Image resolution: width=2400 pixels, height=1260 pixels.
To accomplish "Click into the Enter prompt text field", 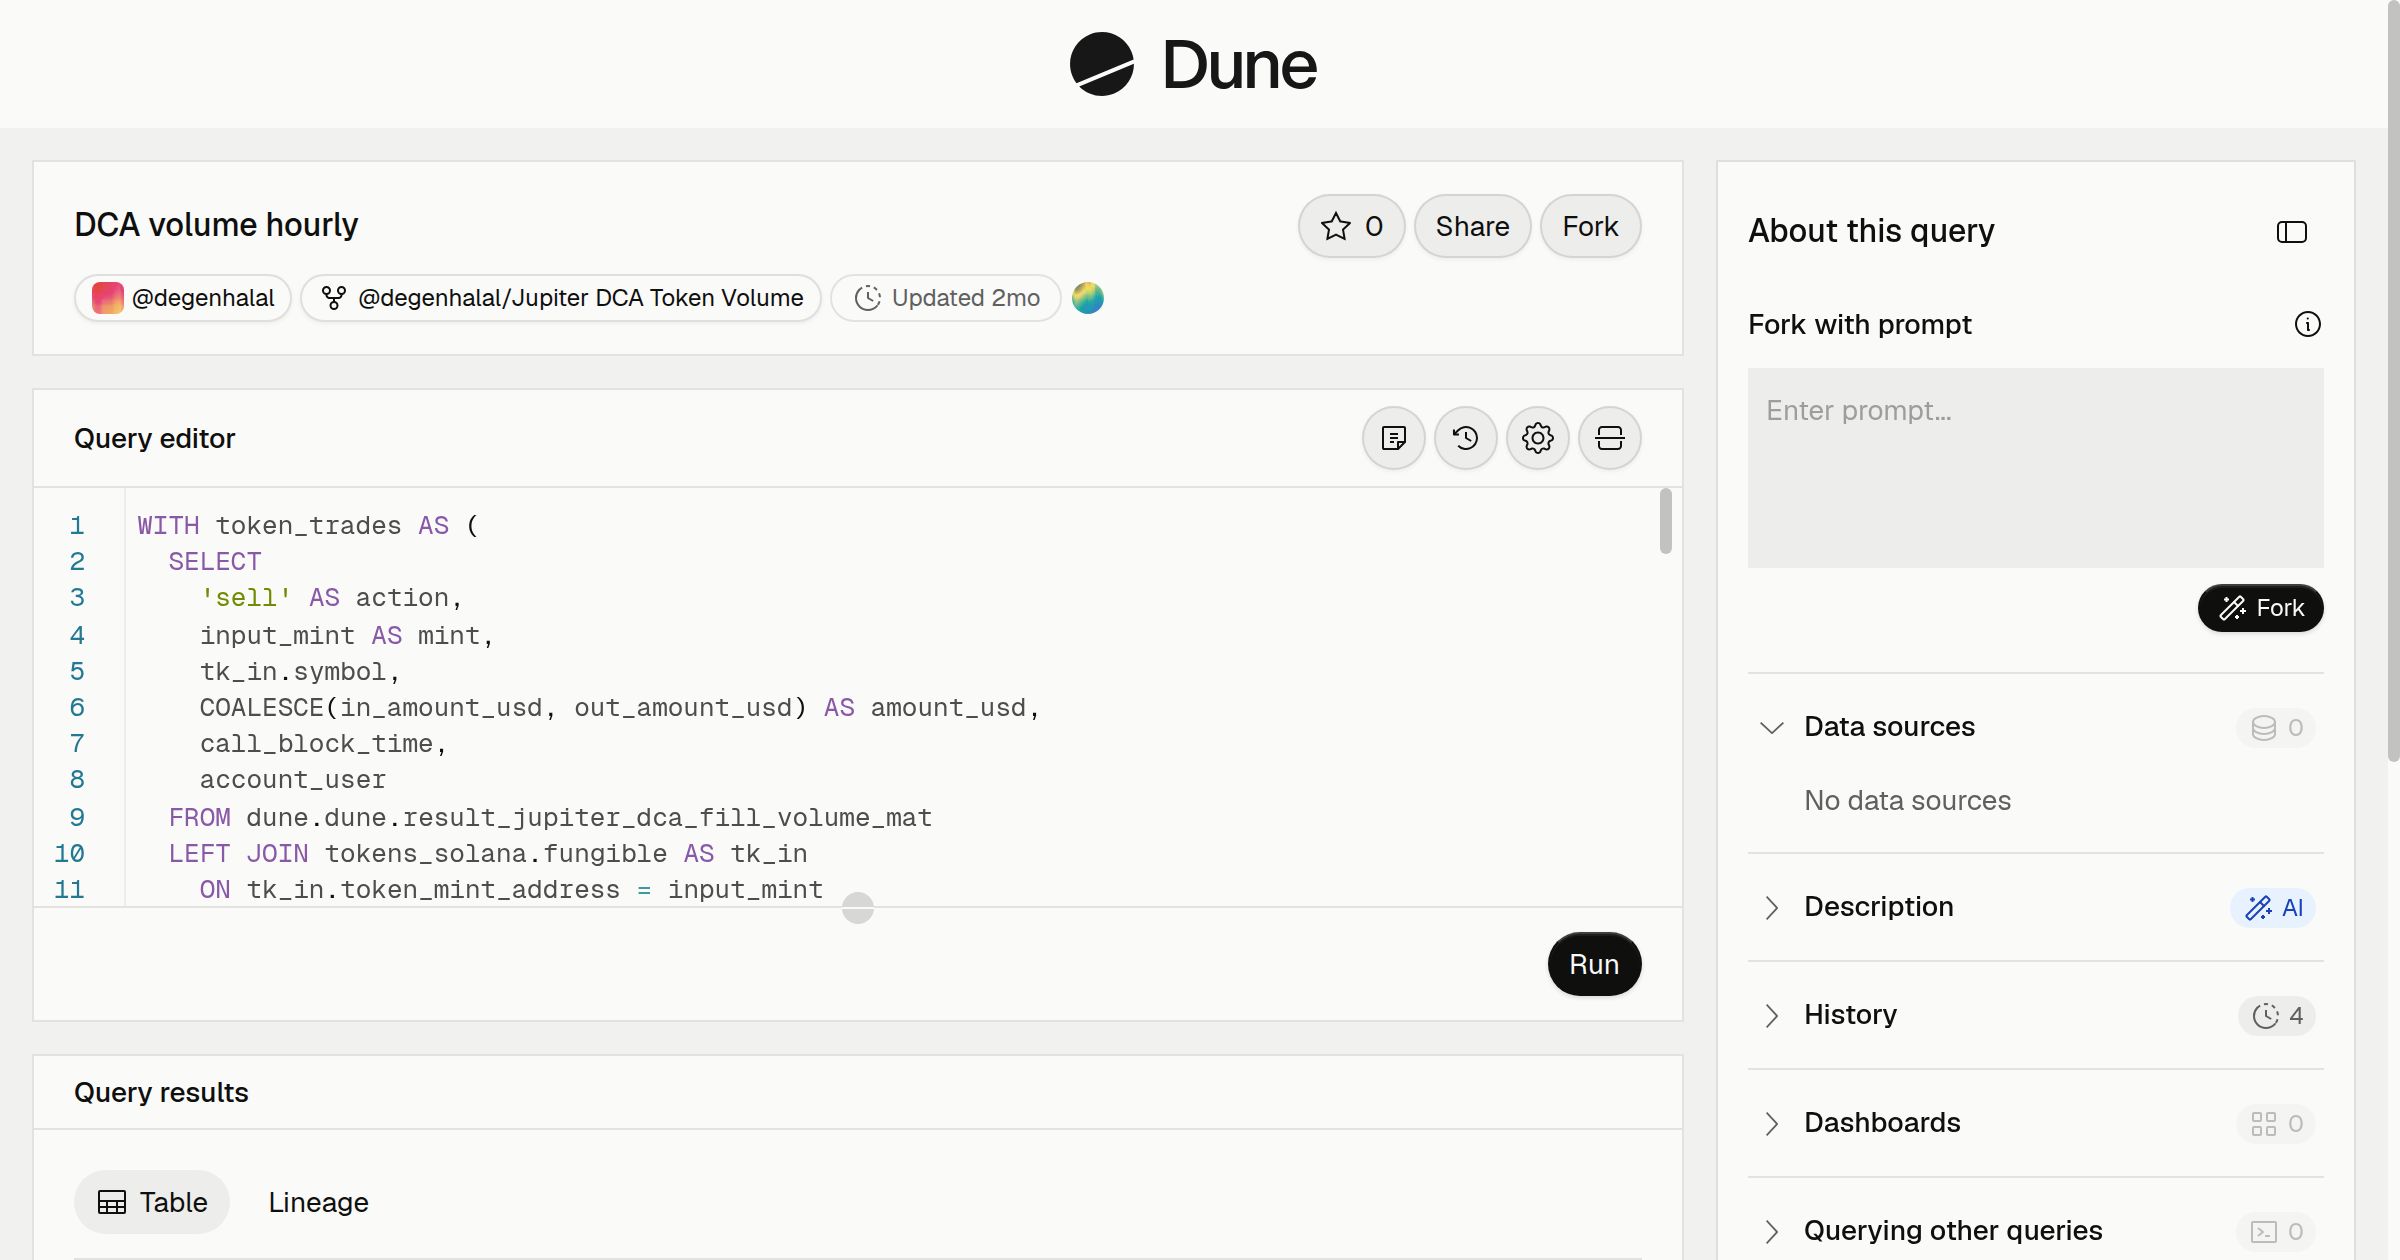I will [2035, 468].
